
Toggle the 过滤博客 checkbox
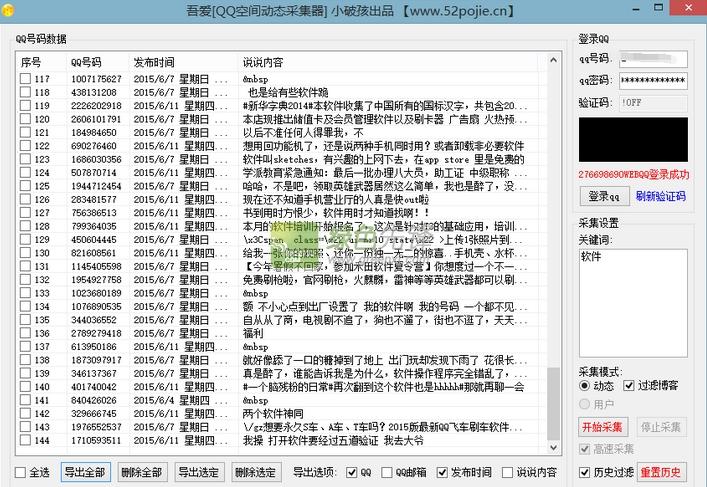[629, 386]
